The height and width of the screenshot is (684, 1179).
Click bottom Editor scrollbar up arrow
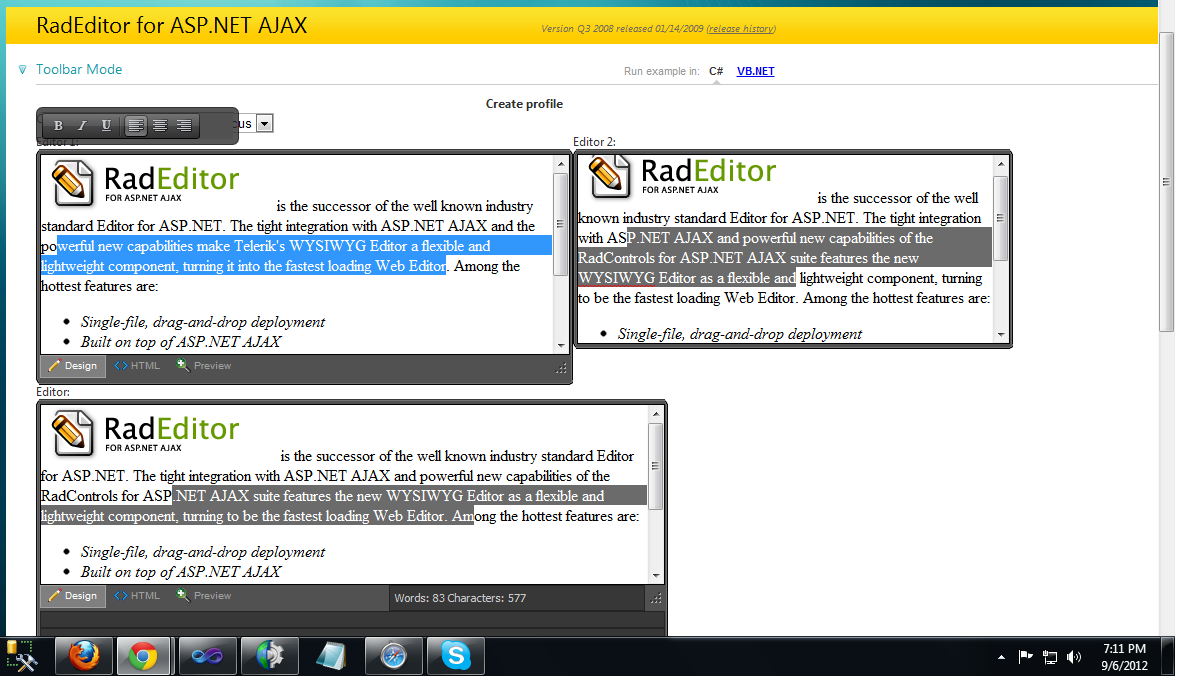[656, 414]
